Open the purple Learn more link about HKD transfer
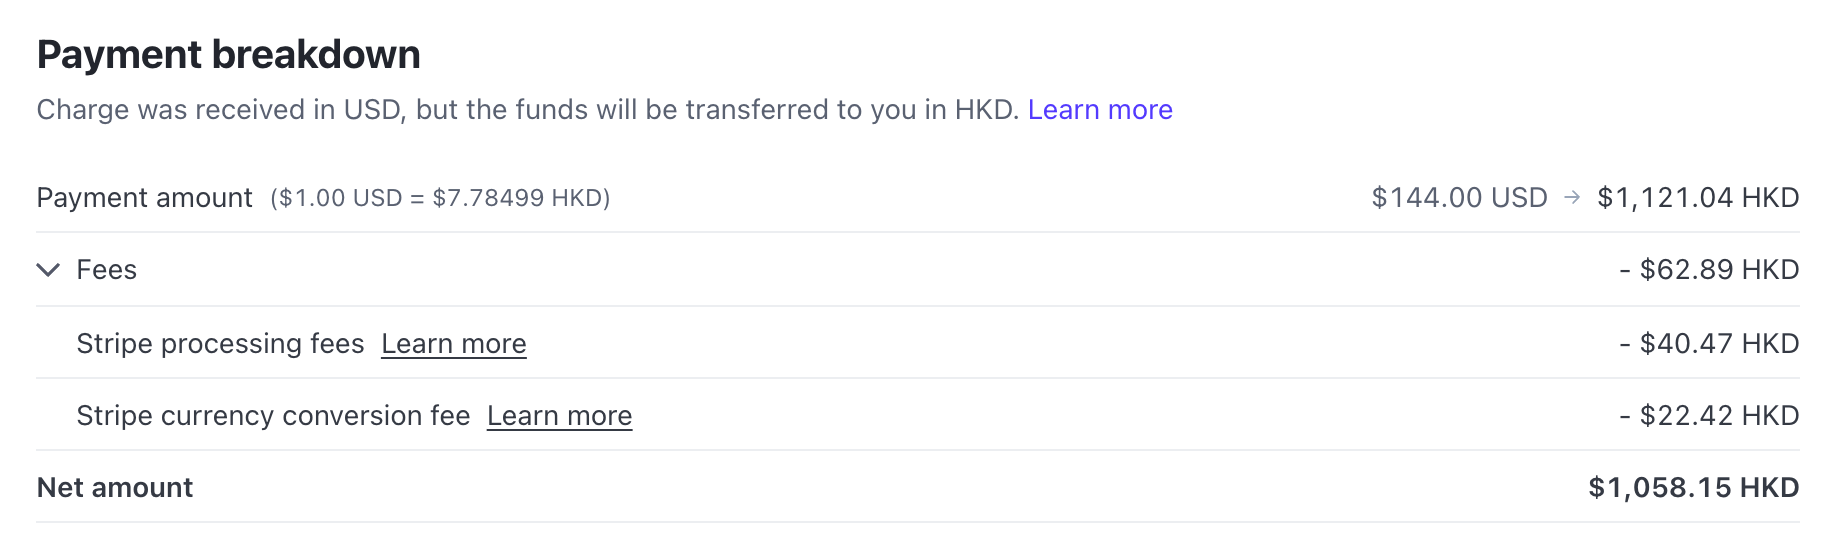Image resolution: width=1836 pixels, height=560 pixels. click(x=1100, y=110)
